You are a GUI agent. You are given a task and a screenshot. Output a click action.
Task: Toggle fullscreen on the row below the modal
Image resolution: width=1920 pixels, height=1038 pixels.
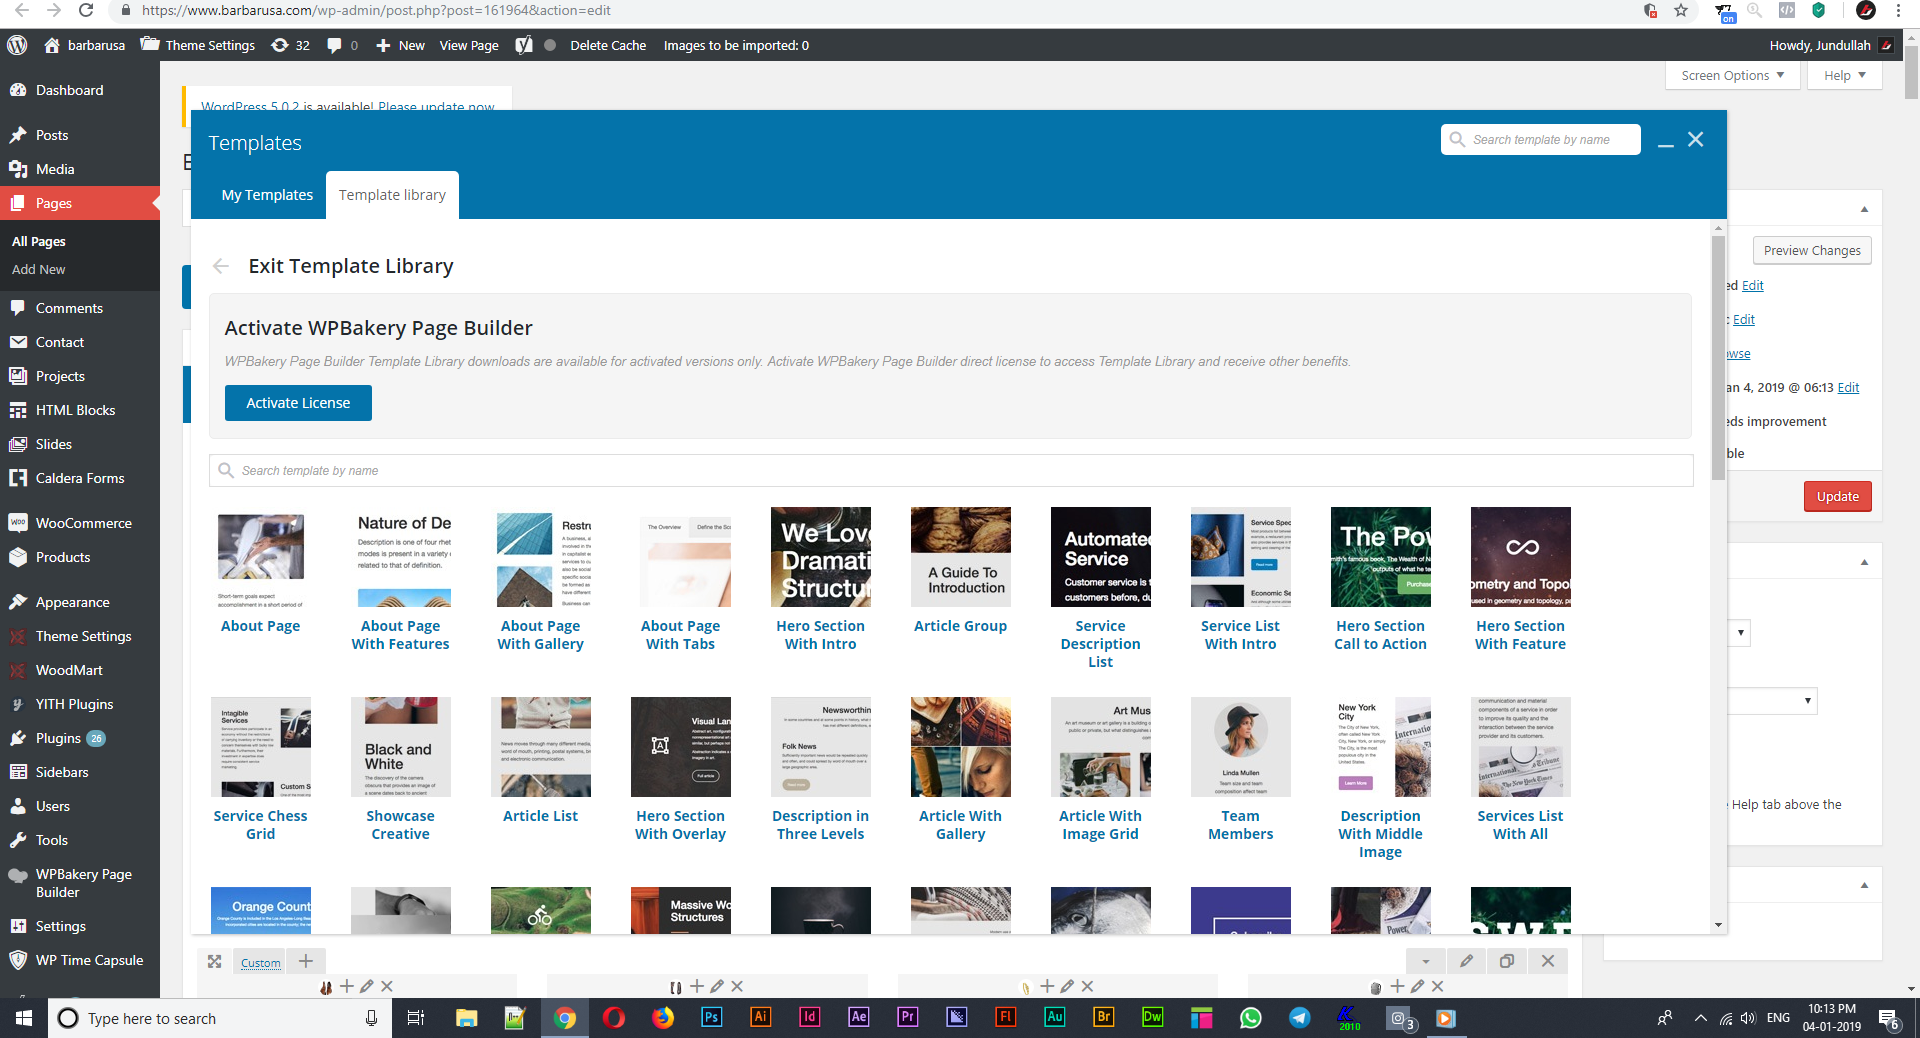pos(214,962)
